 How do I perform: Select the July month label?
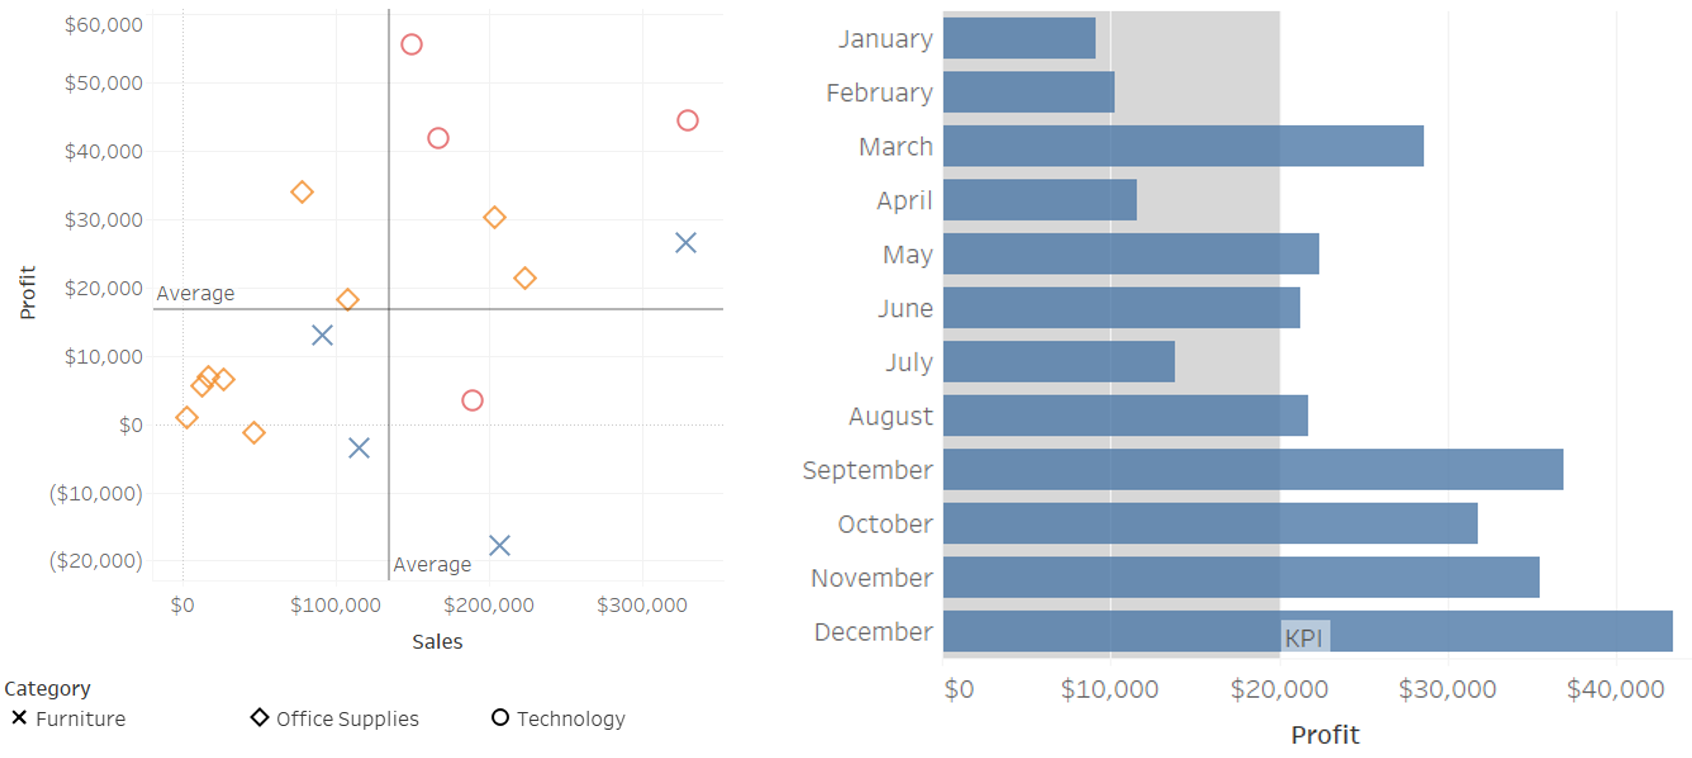(x=908, y=362)
